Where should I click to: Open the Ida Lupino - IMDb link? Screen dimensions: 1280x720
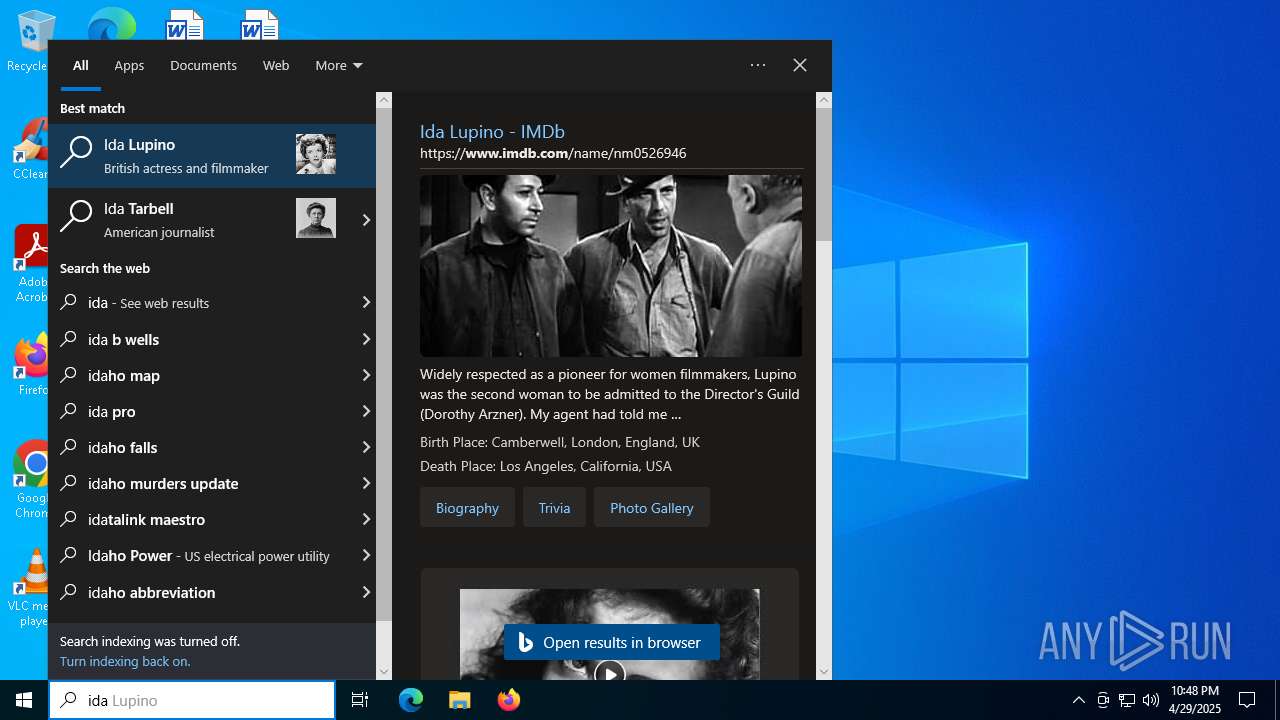pyautogui.click(x=492, y=131)
